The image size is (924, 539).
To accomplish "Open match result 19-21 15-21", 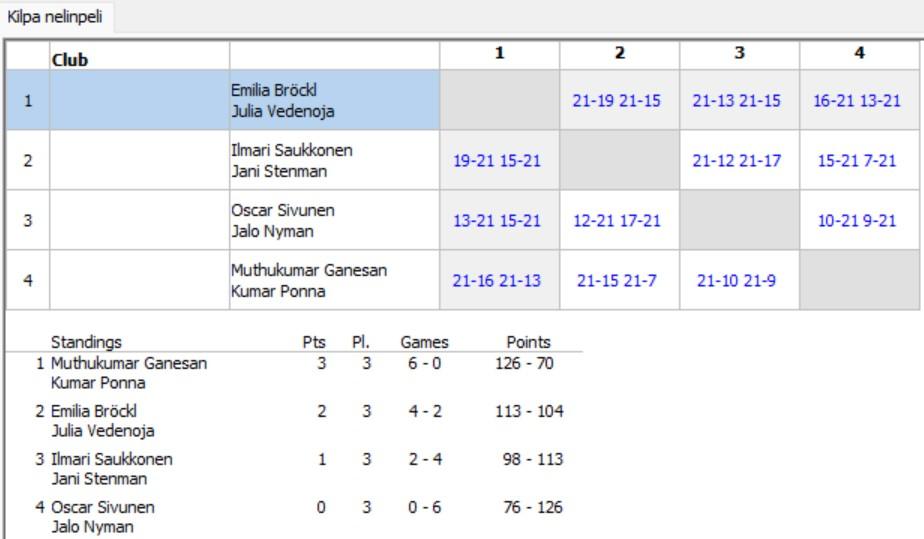I will [x=497, y=160].
